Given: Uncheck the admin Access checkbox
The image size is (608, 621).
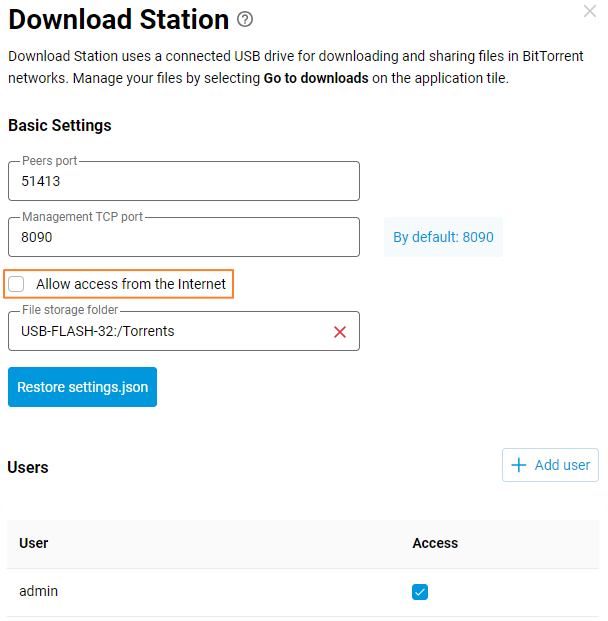Looking at the screenshot, I should tap(420, 592).
